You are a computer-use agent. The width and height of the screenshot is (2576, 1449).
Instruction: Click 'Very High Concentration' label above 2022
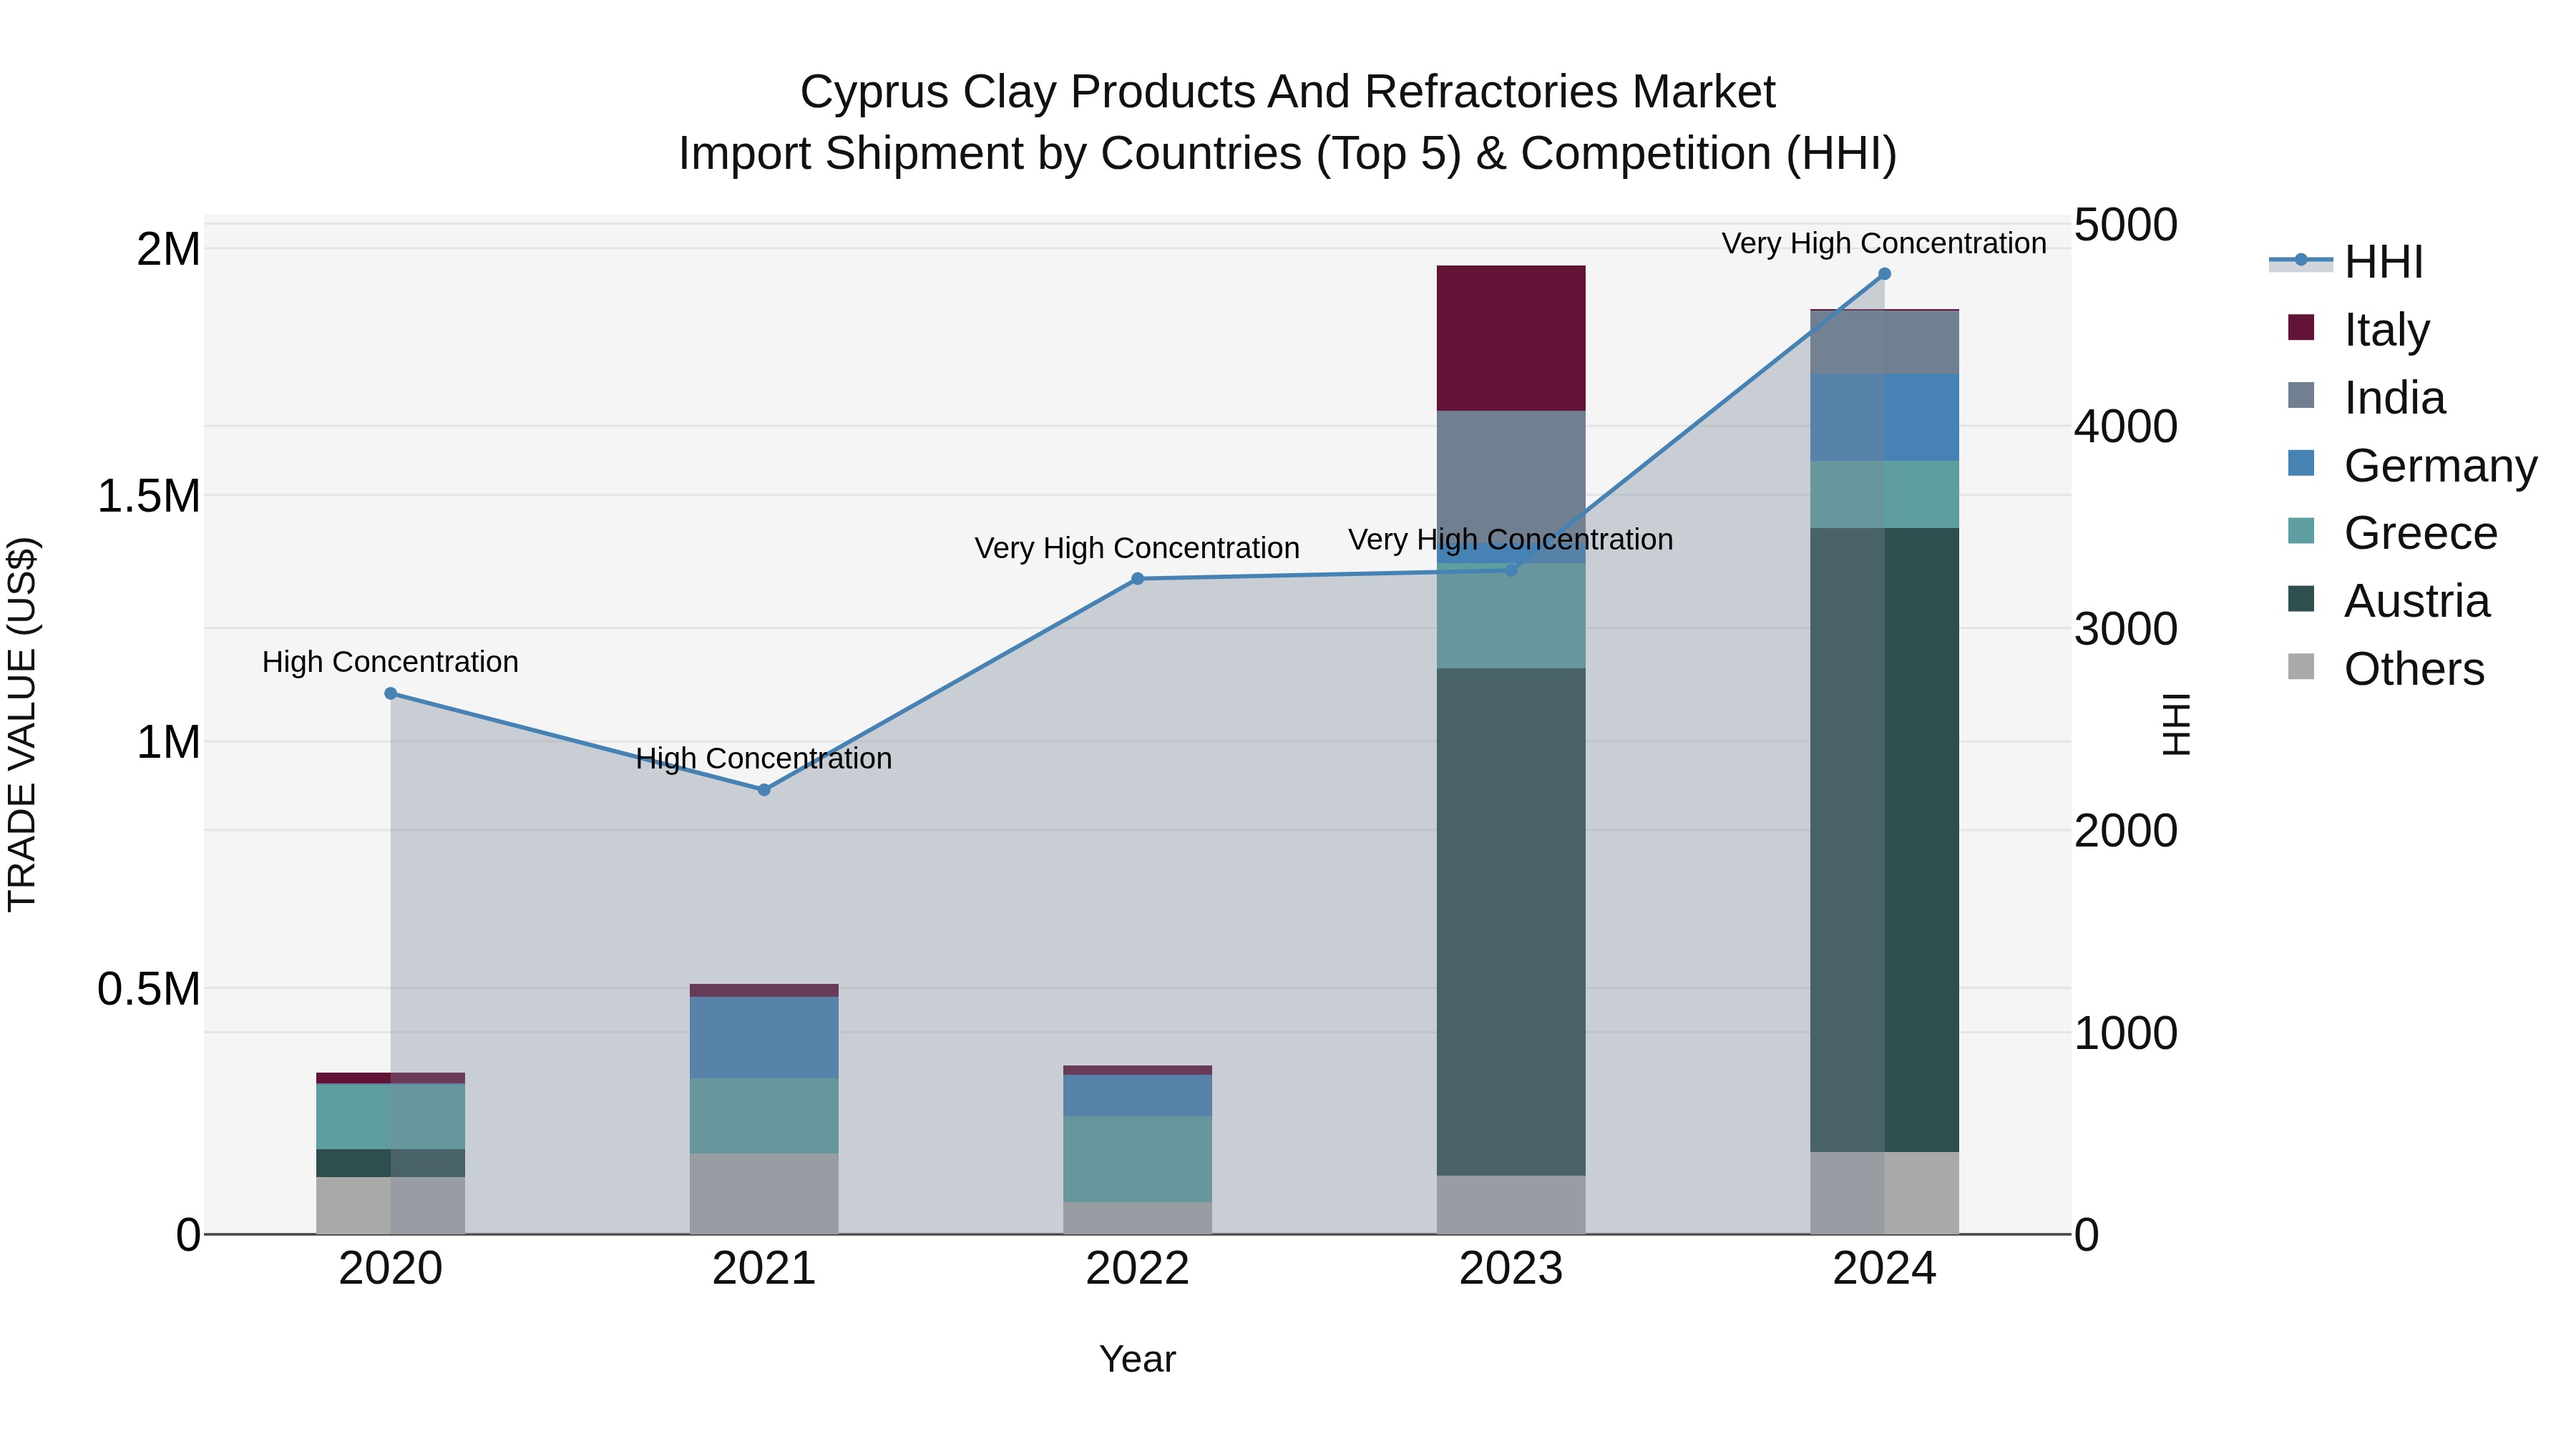pos(1137,548)
